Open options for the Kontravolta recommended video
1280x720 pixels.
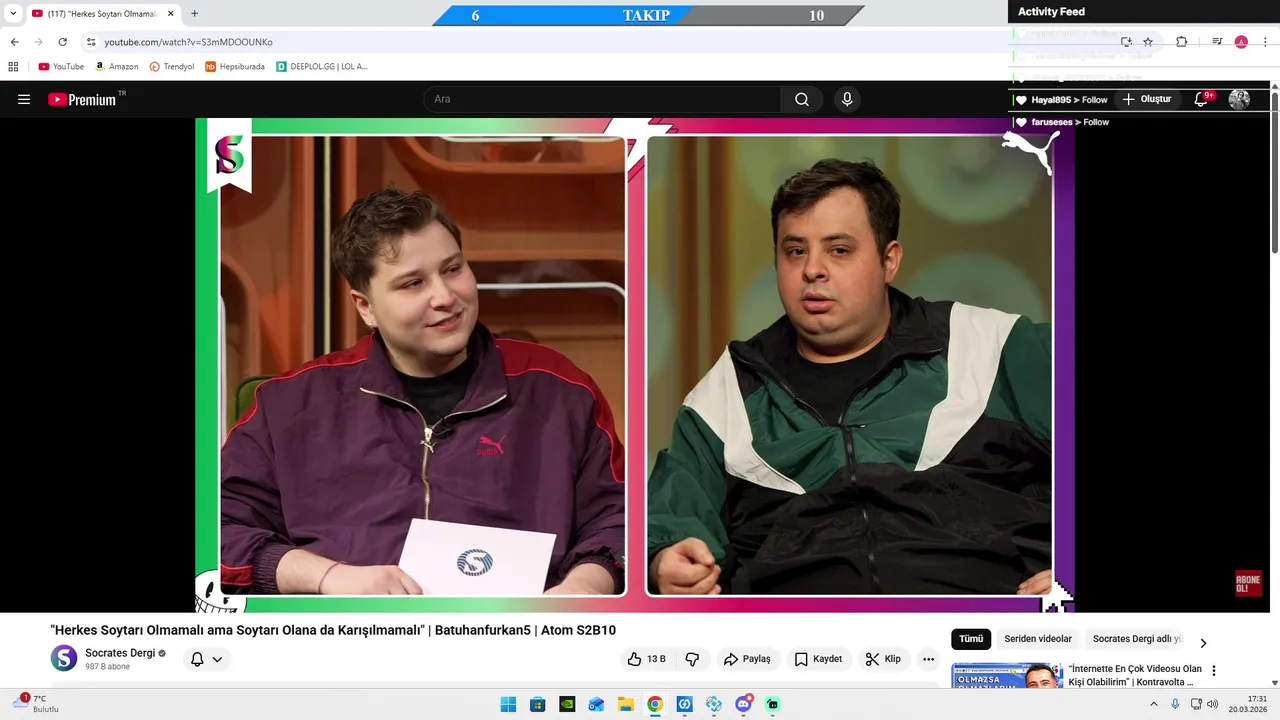[x=1214, y=671]
